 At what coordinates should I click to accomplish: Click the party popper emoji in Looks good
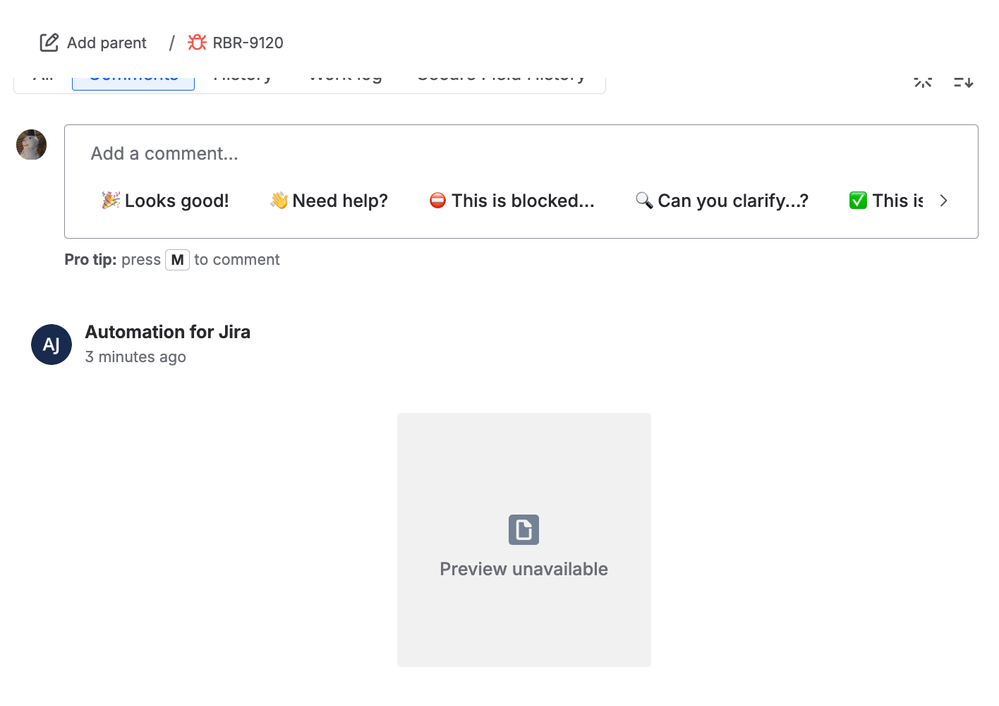tap(110, 200)
